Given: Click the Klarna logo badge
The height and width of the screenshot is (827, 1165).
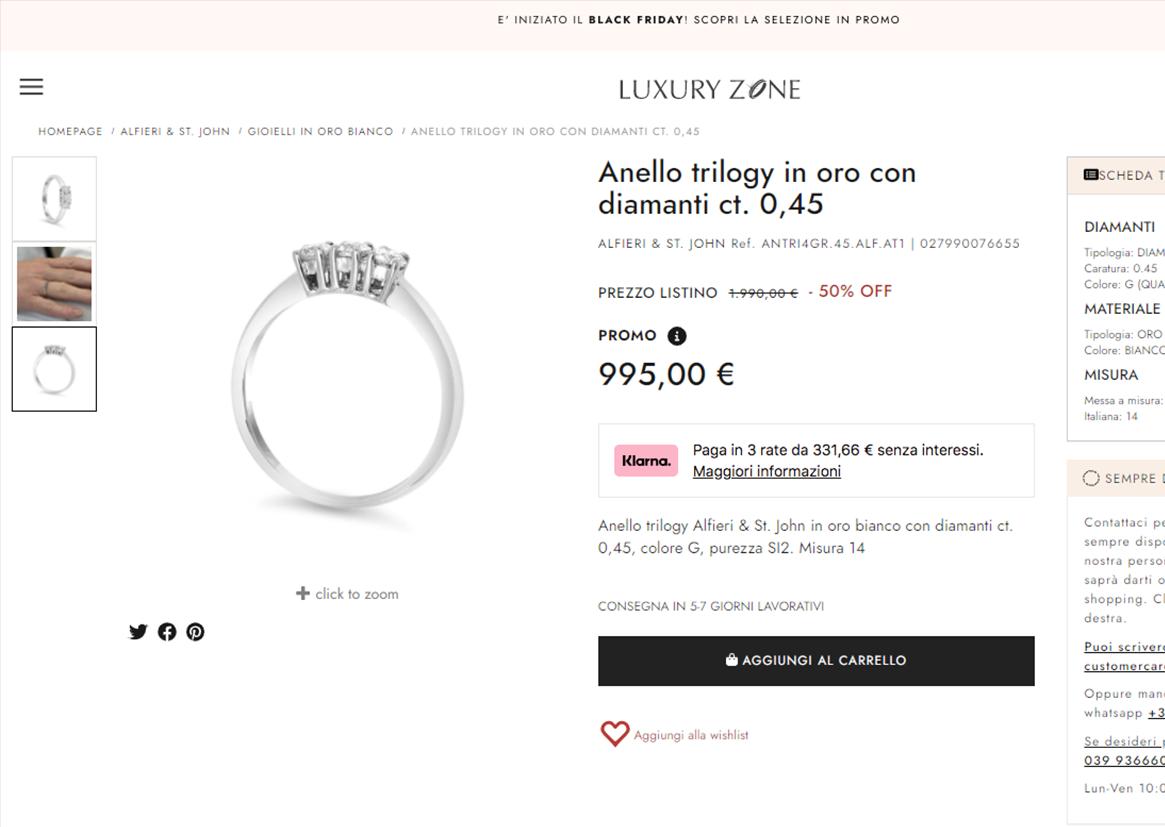Looking at the screenshot, I should (x=645, y=461).
